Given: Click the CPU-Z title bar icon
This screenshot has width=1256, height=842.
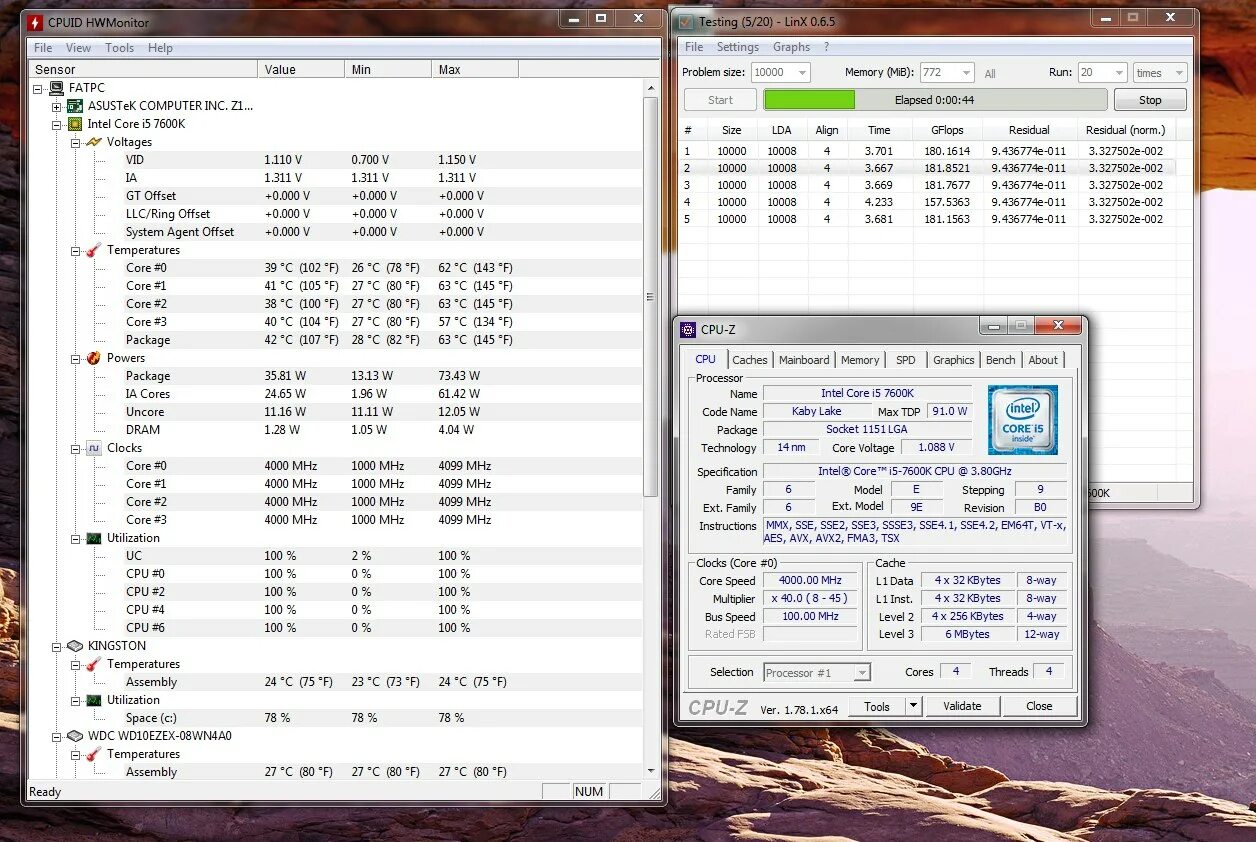Looking at the screenshot, I should point(688,329).
